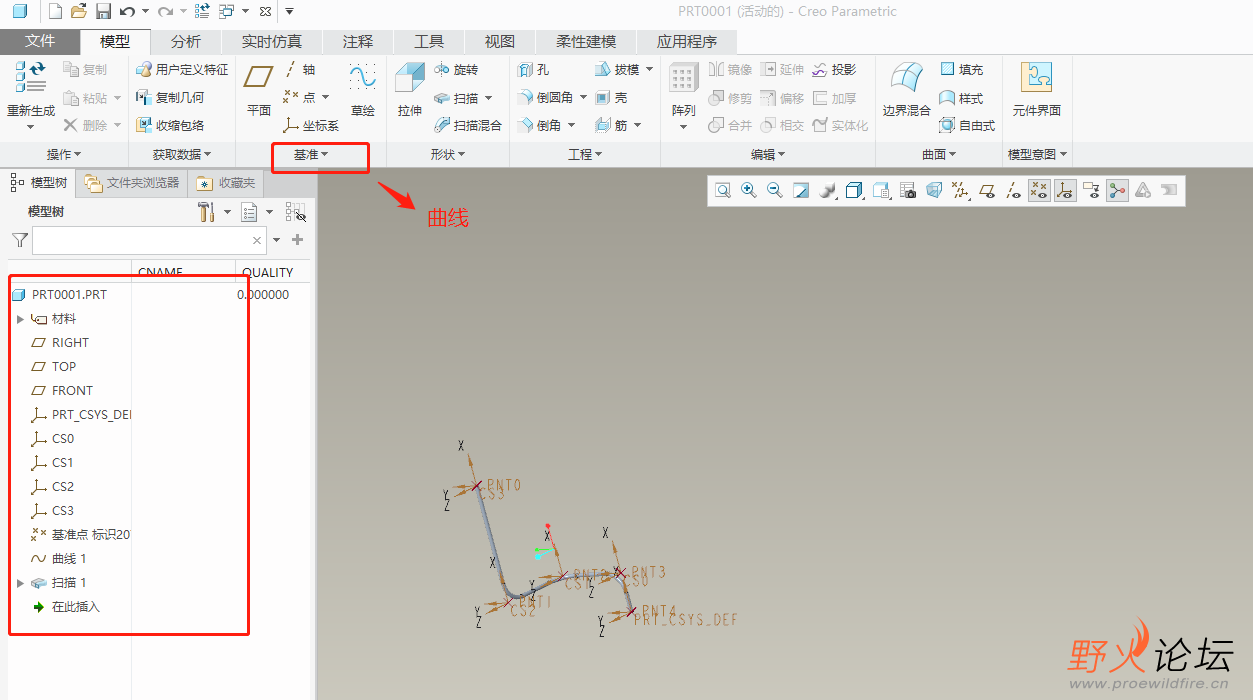This screenshot has height=700, width=1253.
Task: Open the 收藏夹 navigator tab
Action: click(x=226, y=183)
